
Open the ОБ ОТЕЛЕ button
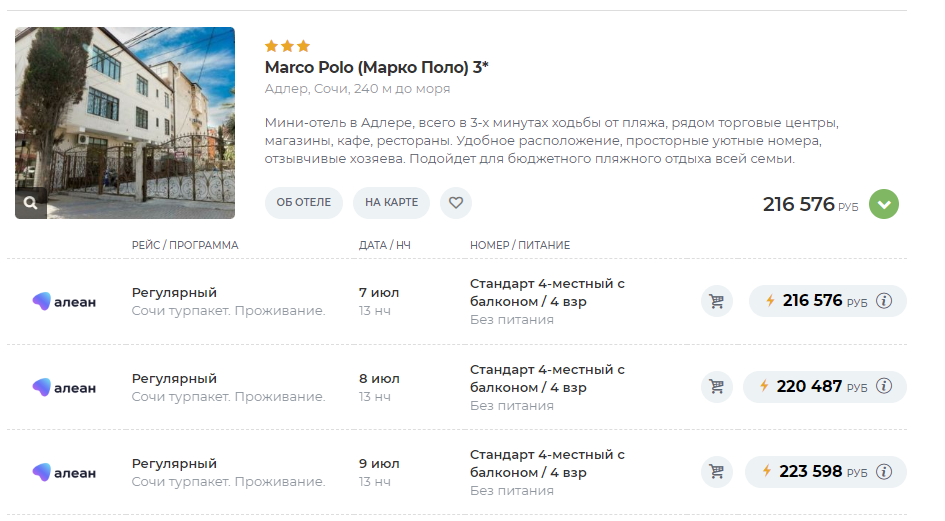[304, 203]
